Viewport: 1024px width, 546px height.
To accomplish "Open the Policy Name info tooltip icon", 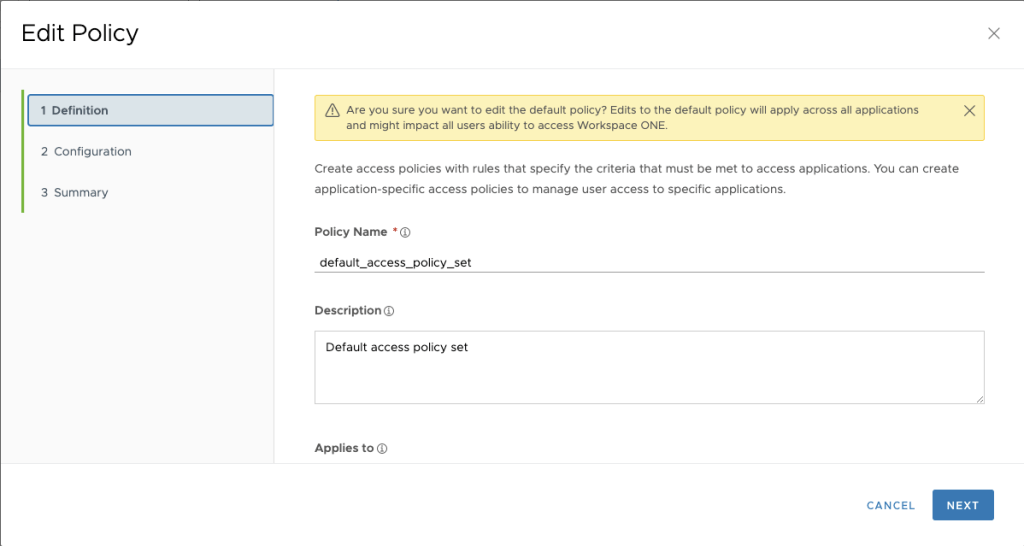I will pyautogui.click(x=405, y=232).
